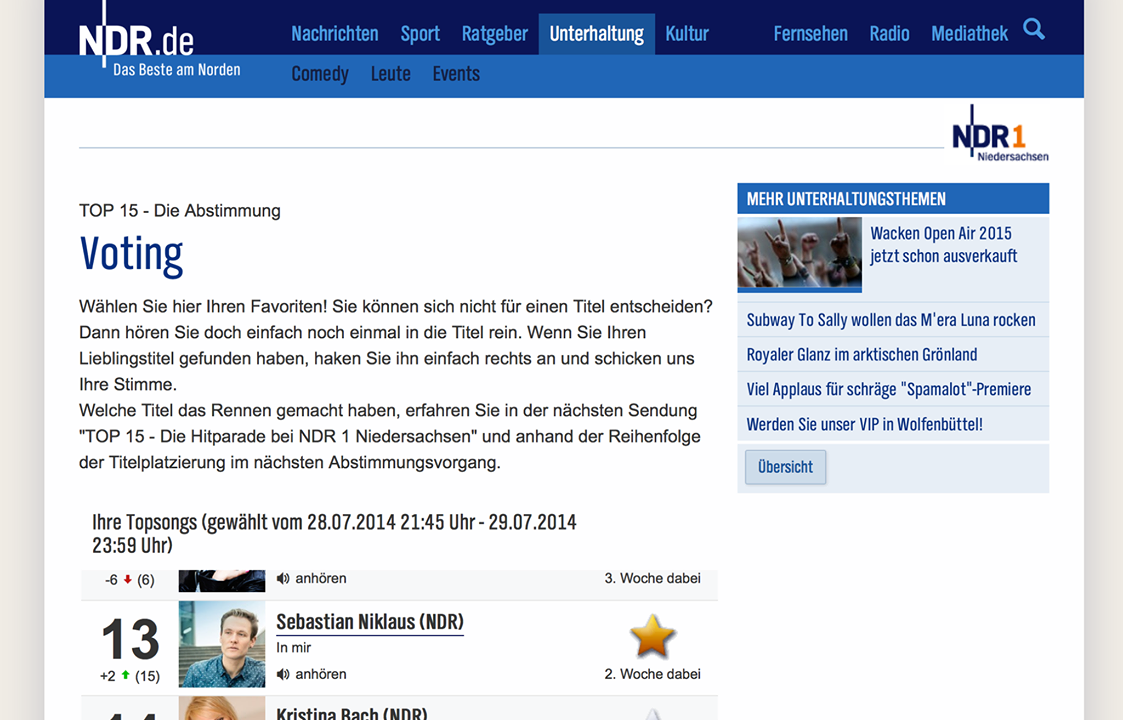Open the Events subnavigation item
The width and height of the screenshot is (1123, 720).
point(456,74)
